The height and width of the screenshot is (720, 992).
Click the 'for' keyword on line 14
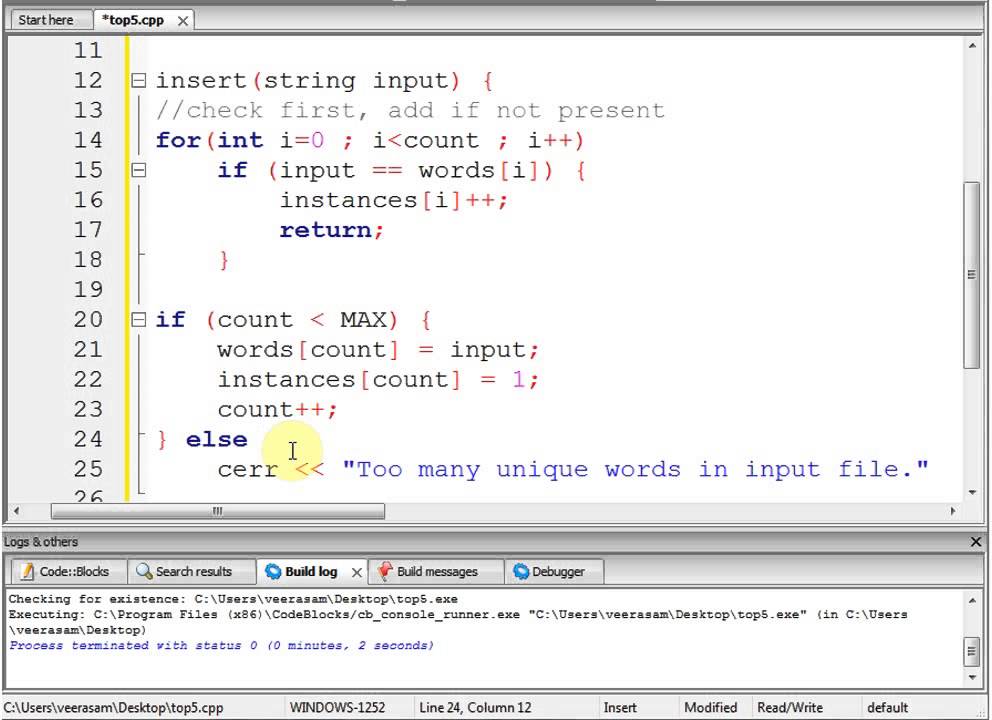click(x=178, y=140)
